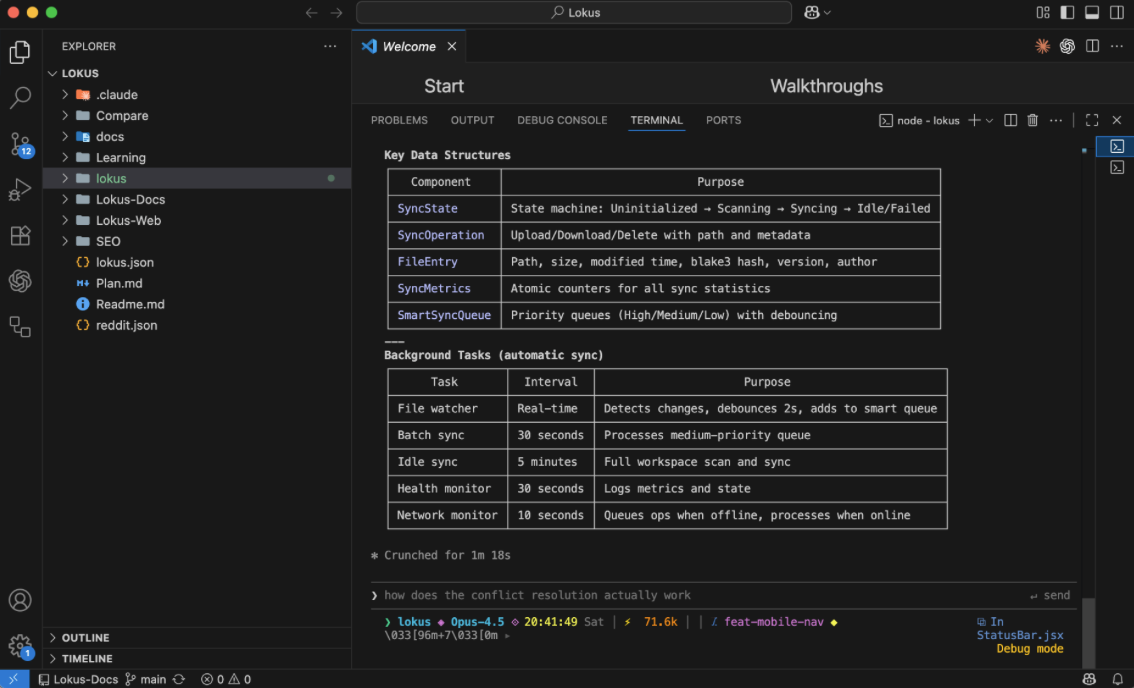Screen dimensions: 1134x688
Task: Split the terminal panel
Action: point(1010,120)
